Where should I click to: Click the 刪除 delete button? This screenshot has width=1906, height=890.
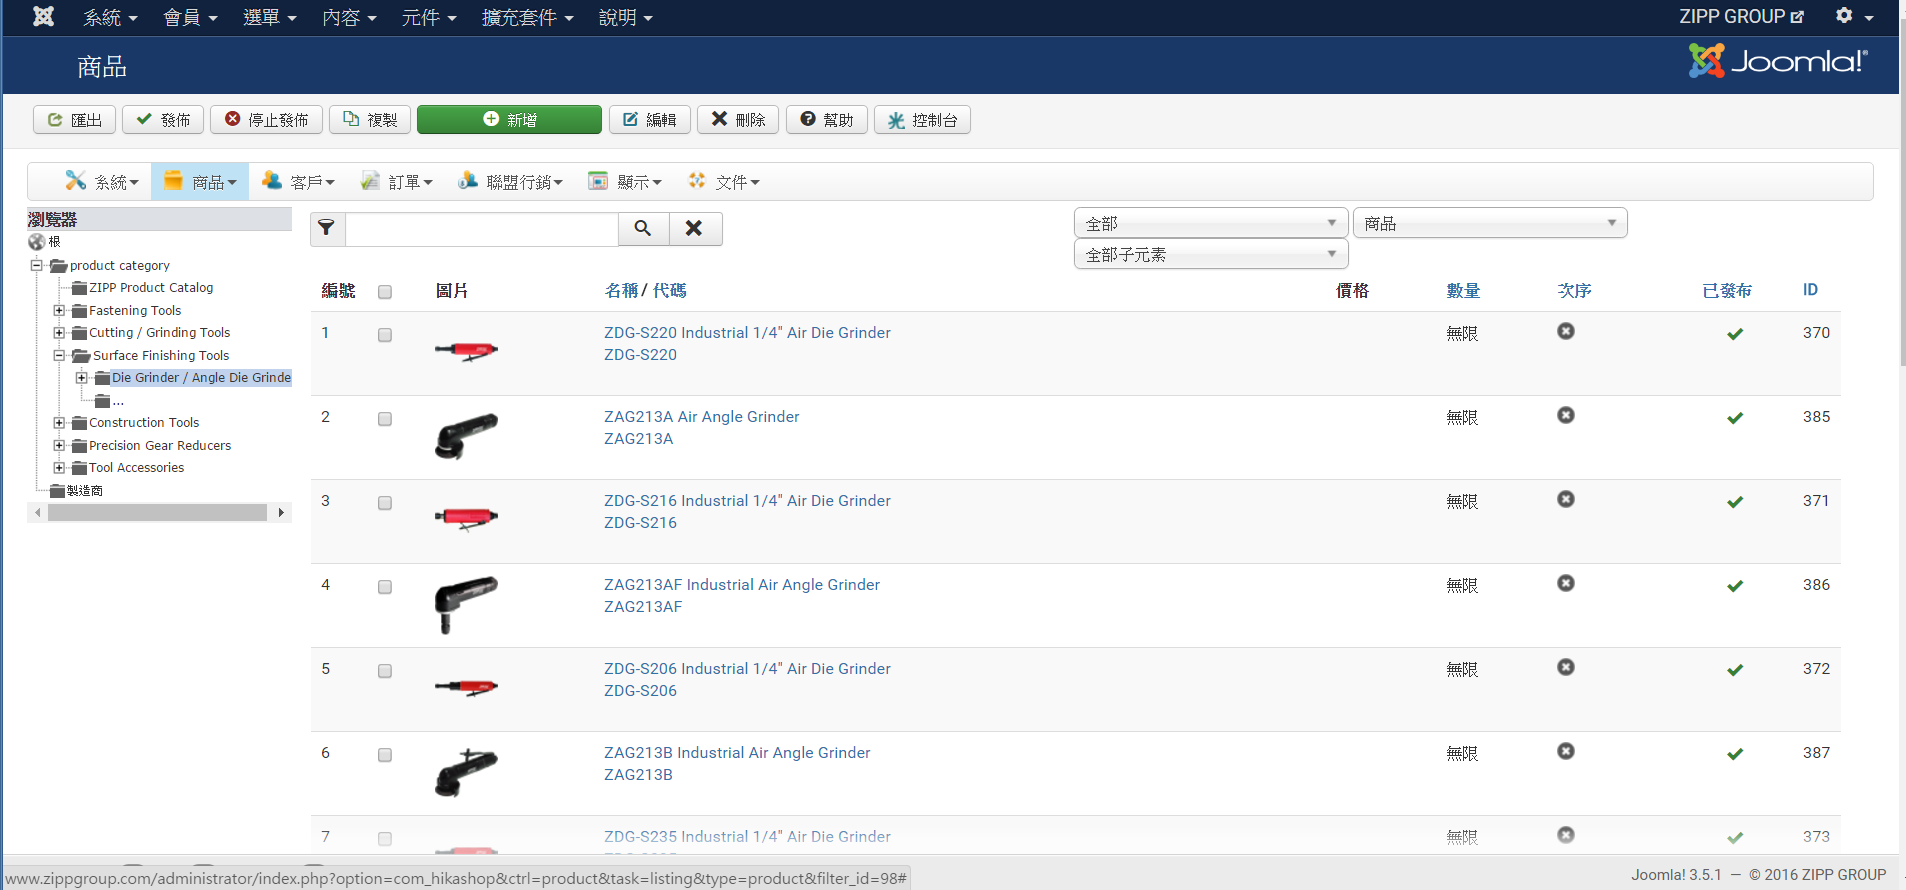(738, 119)
